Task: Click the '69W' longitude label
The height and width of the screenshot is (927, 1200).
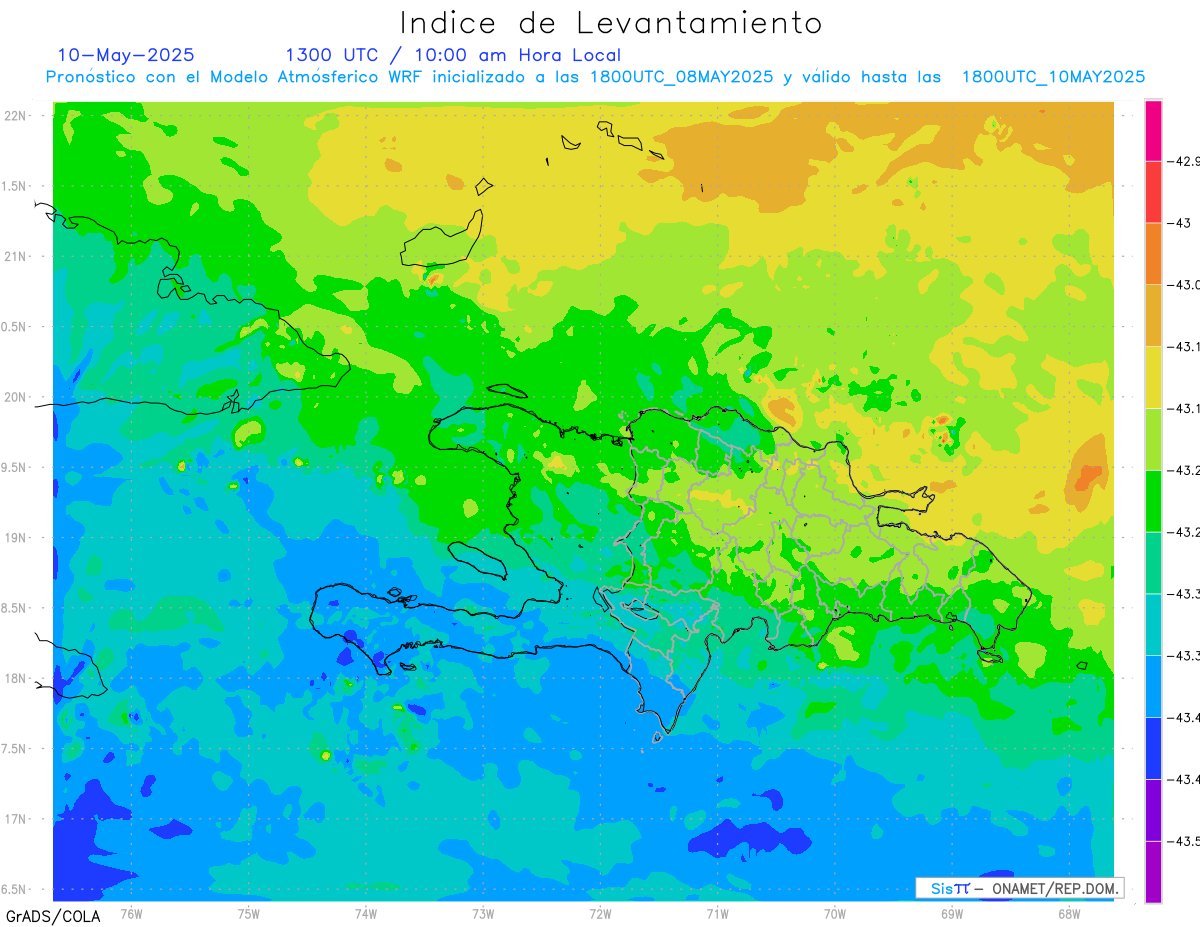Action: tap(951, 914)
